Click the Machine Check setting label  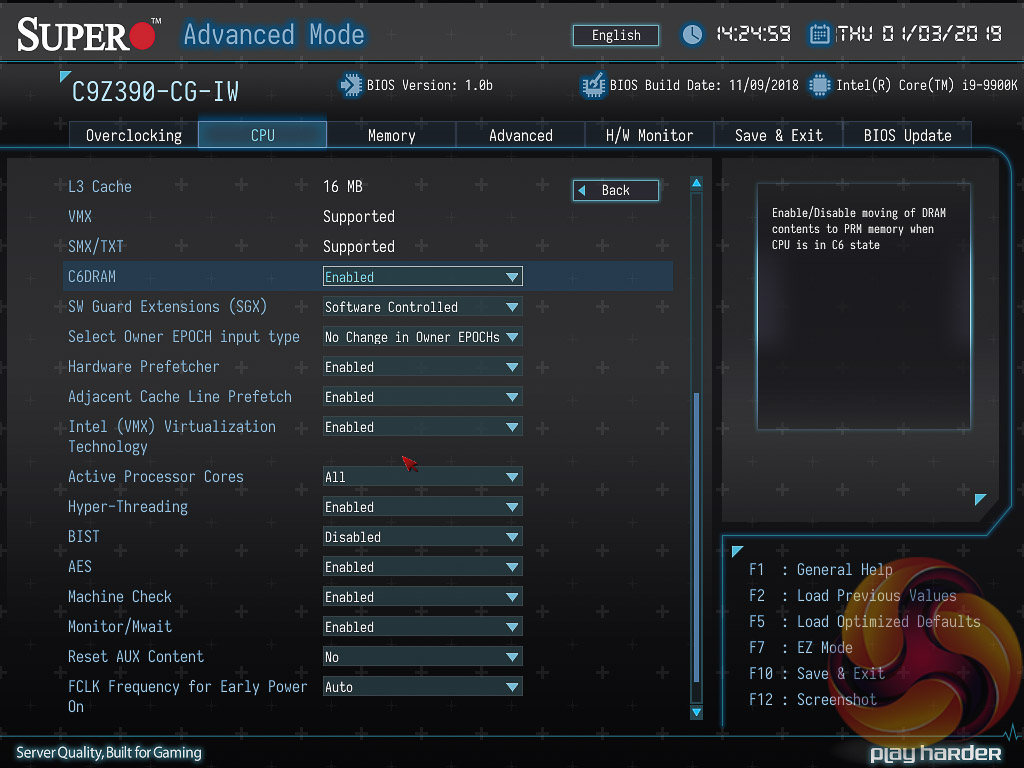point(120,597)
